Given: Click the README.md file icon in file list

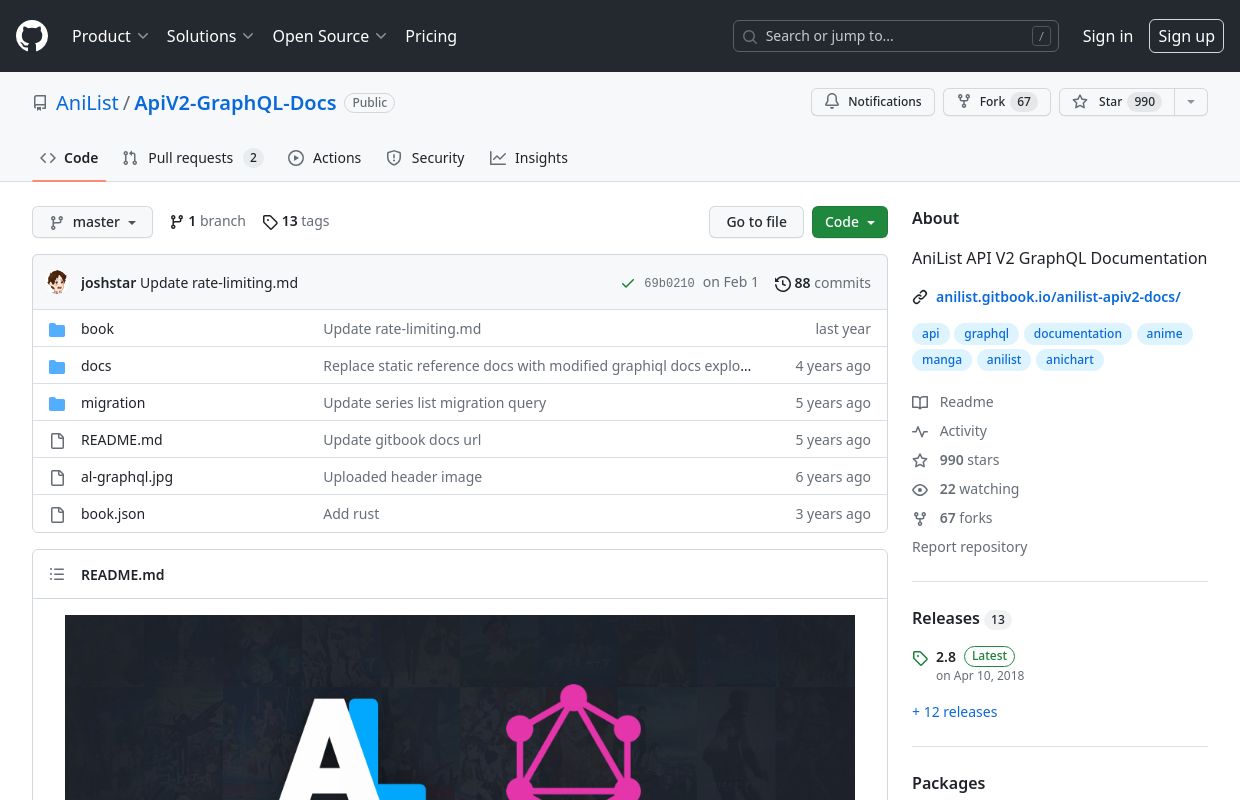Looking at the screenshot, I should [x=57, y=441].
